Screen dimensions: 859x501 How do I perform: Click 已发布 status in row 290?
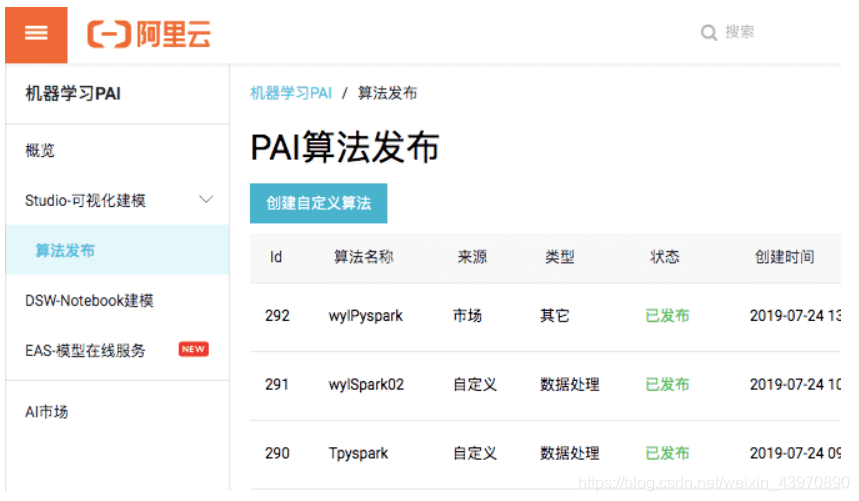[667, 453]
